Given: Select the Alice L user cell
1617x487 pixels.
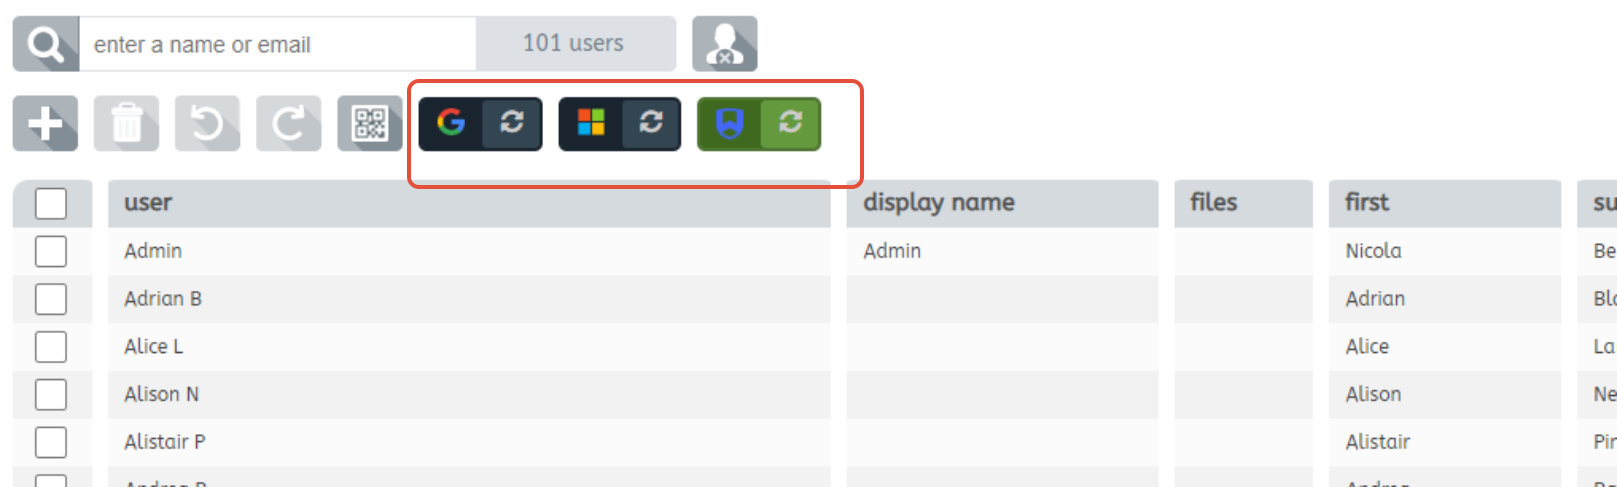Looking at the screenshot, I should point(469,347).
